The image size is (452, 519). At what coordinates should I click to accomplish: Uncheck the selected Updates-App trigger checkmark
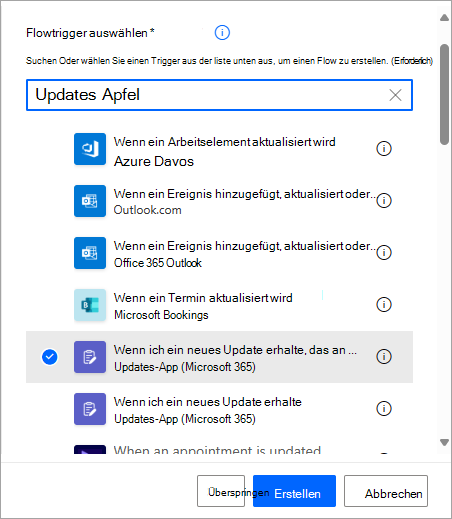tap(50, 357)
